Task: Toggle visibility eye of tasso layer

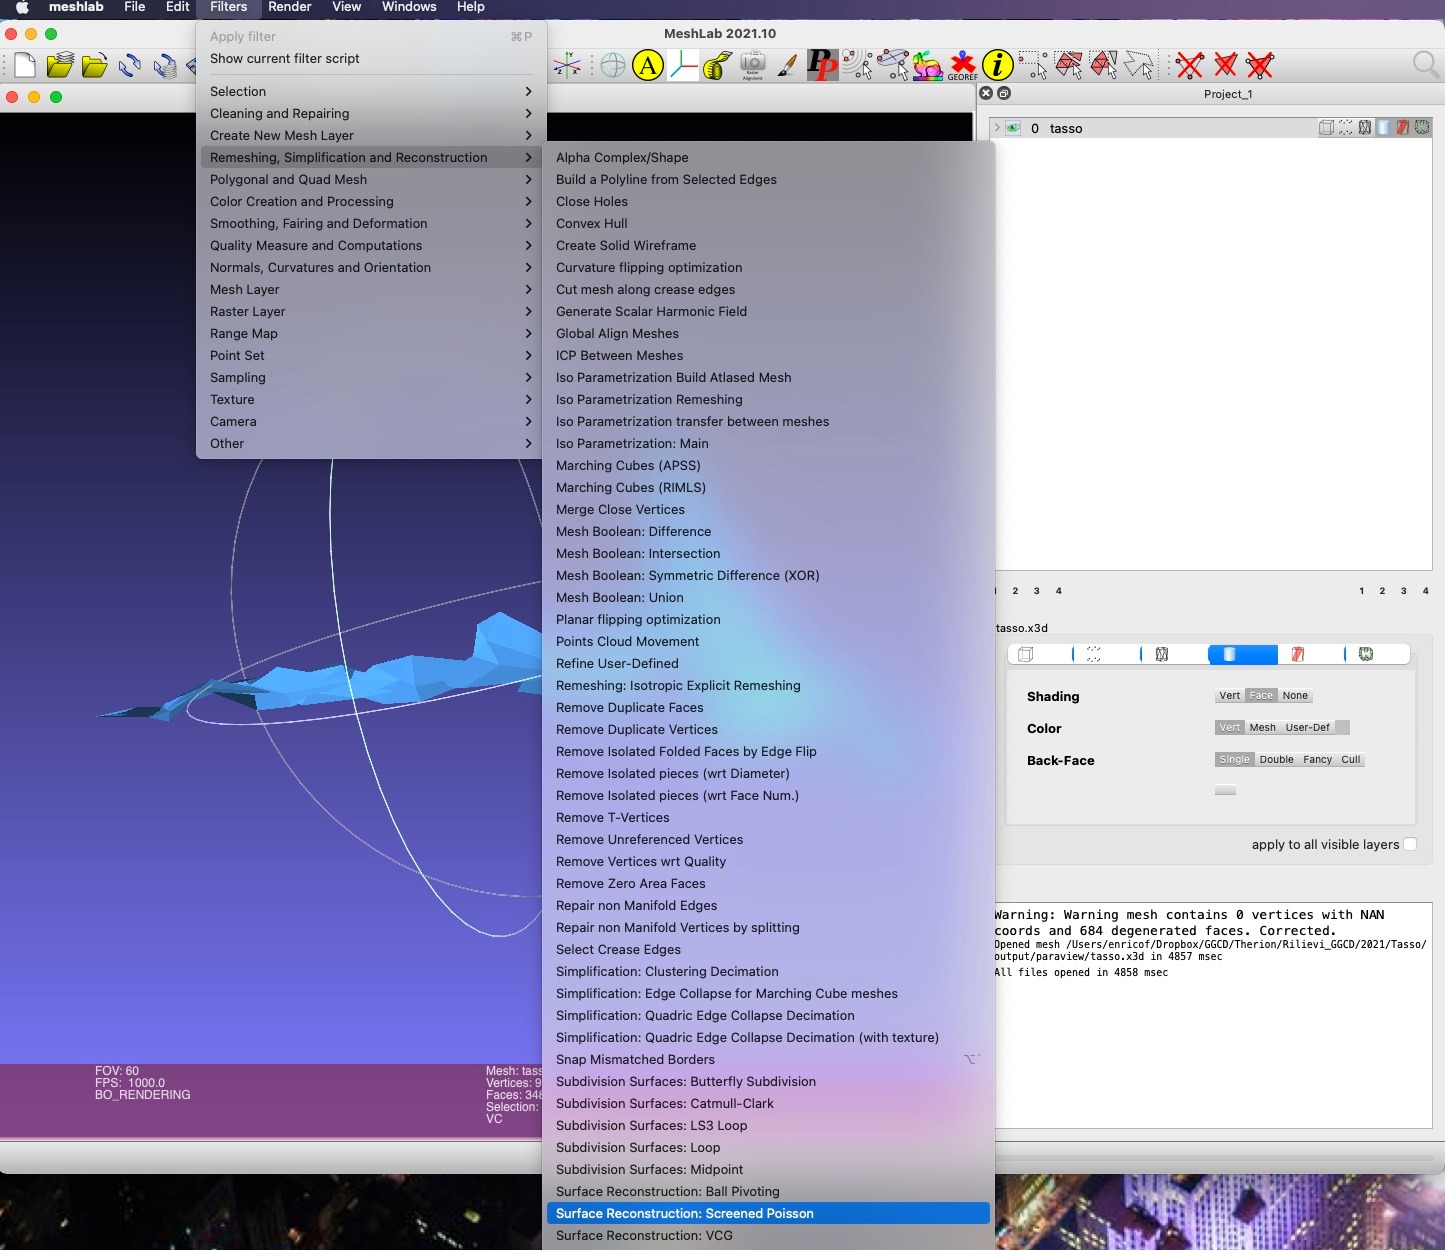Action: [x=1013, y=128]
